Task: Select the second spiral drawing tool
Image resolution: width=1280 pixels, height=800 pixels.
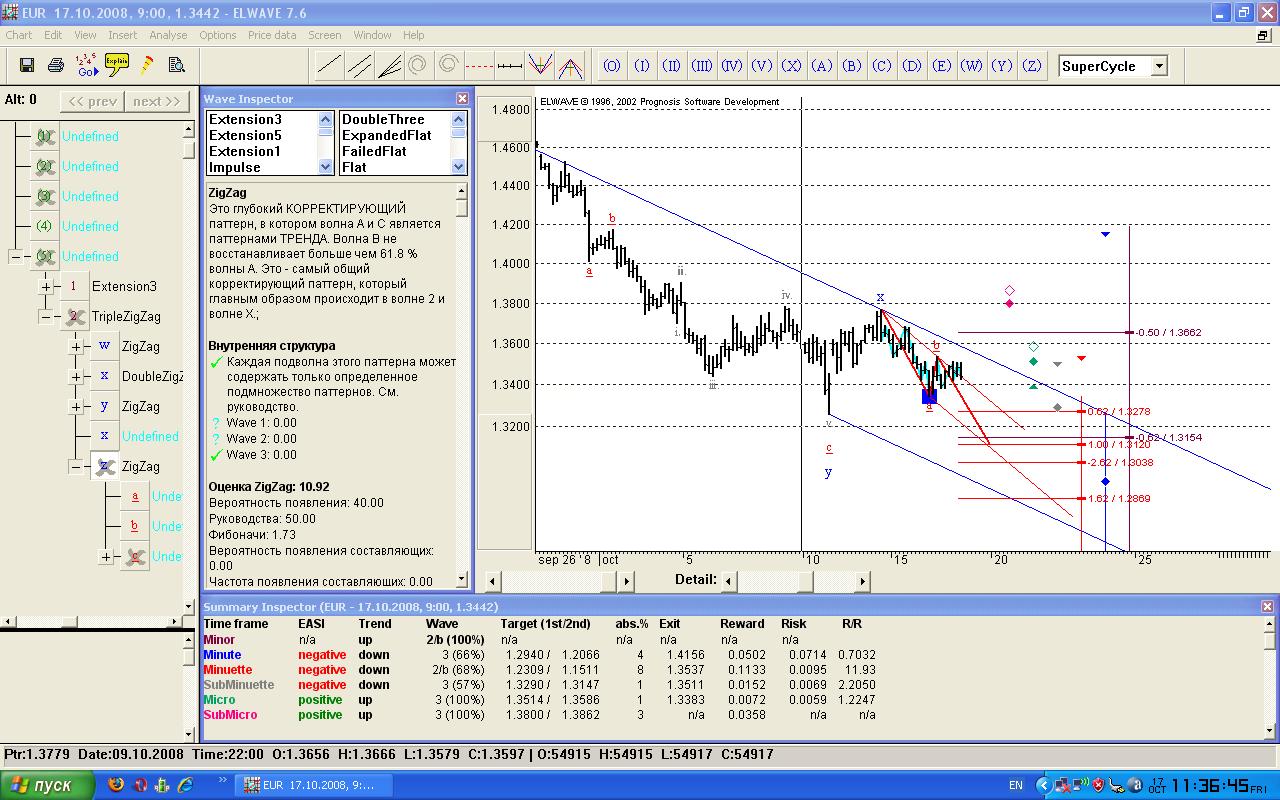Action: (x=448, y=66)
